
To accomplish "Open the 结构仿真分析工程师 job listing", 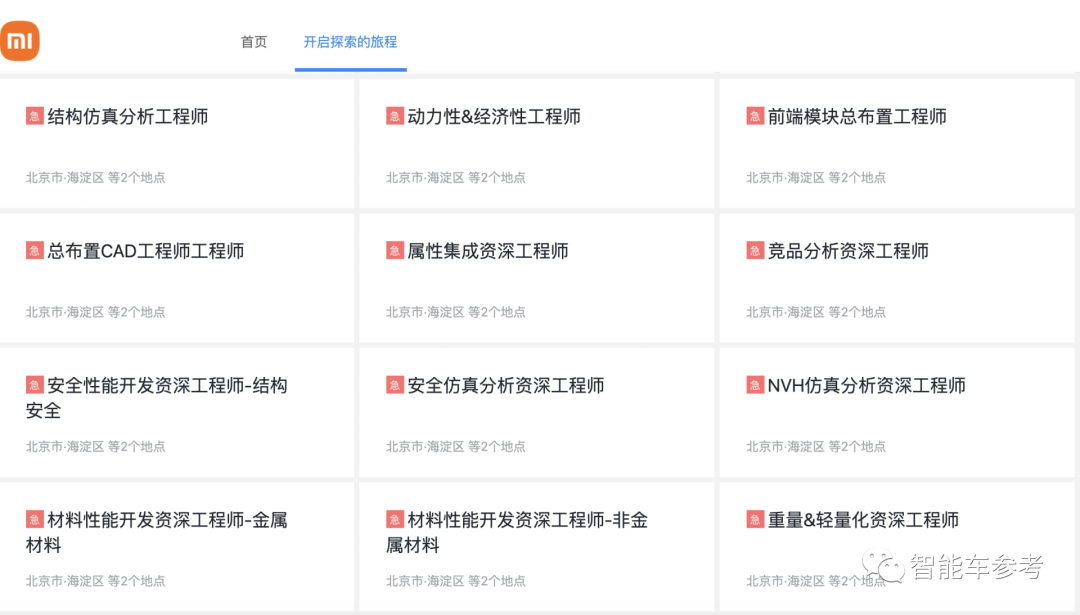I will 130,115.
